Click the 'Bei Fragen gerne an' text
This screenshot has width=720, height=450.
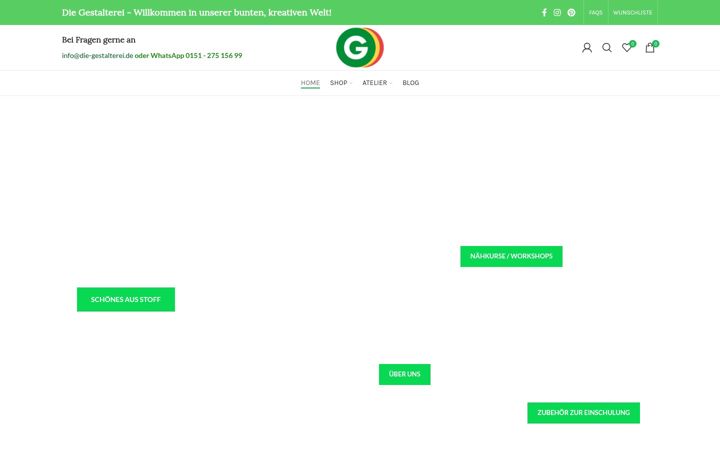(99, 40)
